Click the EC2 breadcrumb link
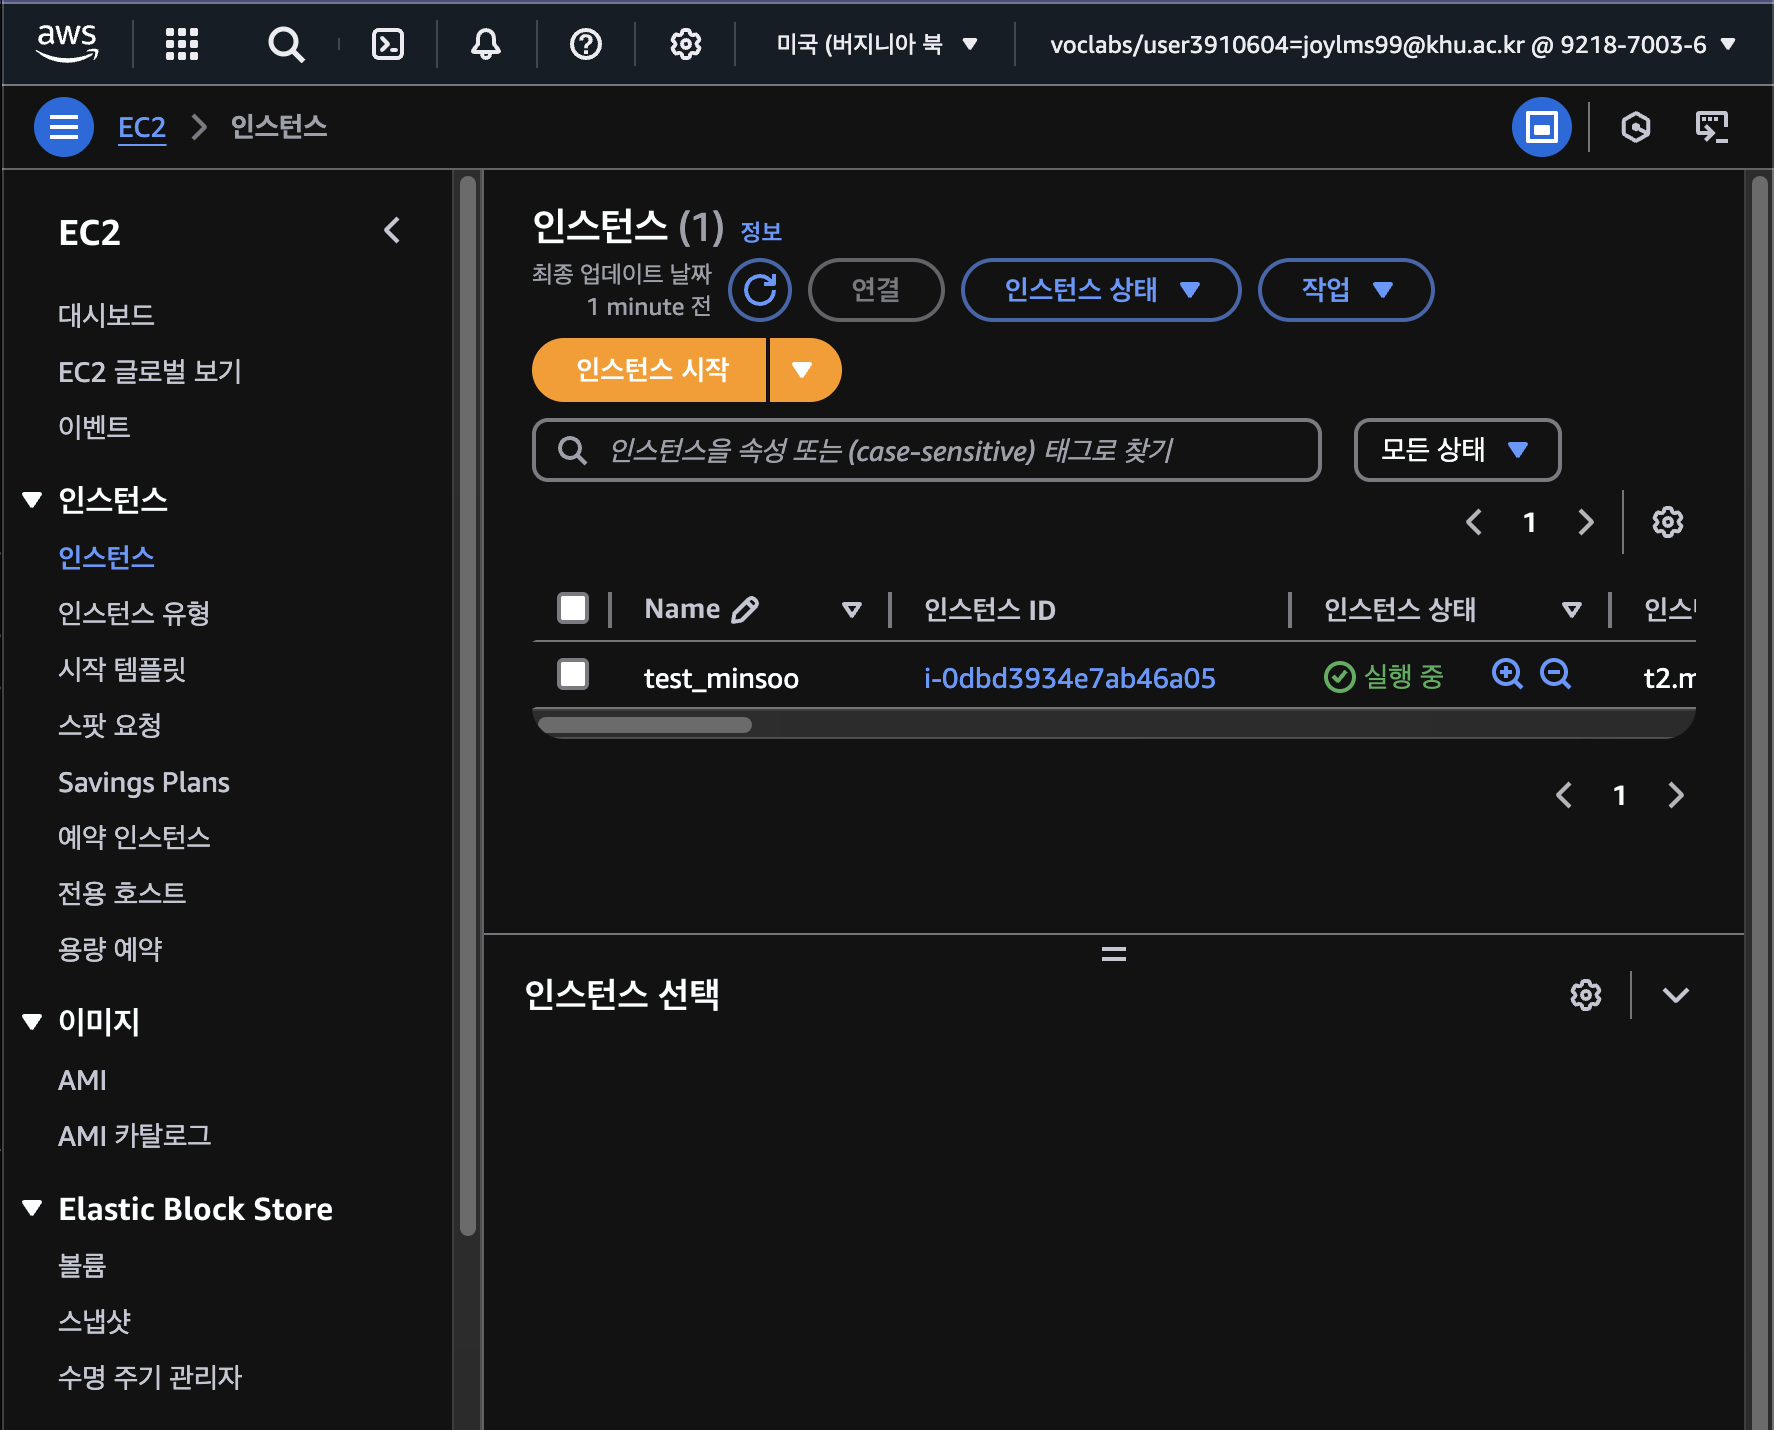This screenshot has width=1774, height=1430. tap(142, 127)
